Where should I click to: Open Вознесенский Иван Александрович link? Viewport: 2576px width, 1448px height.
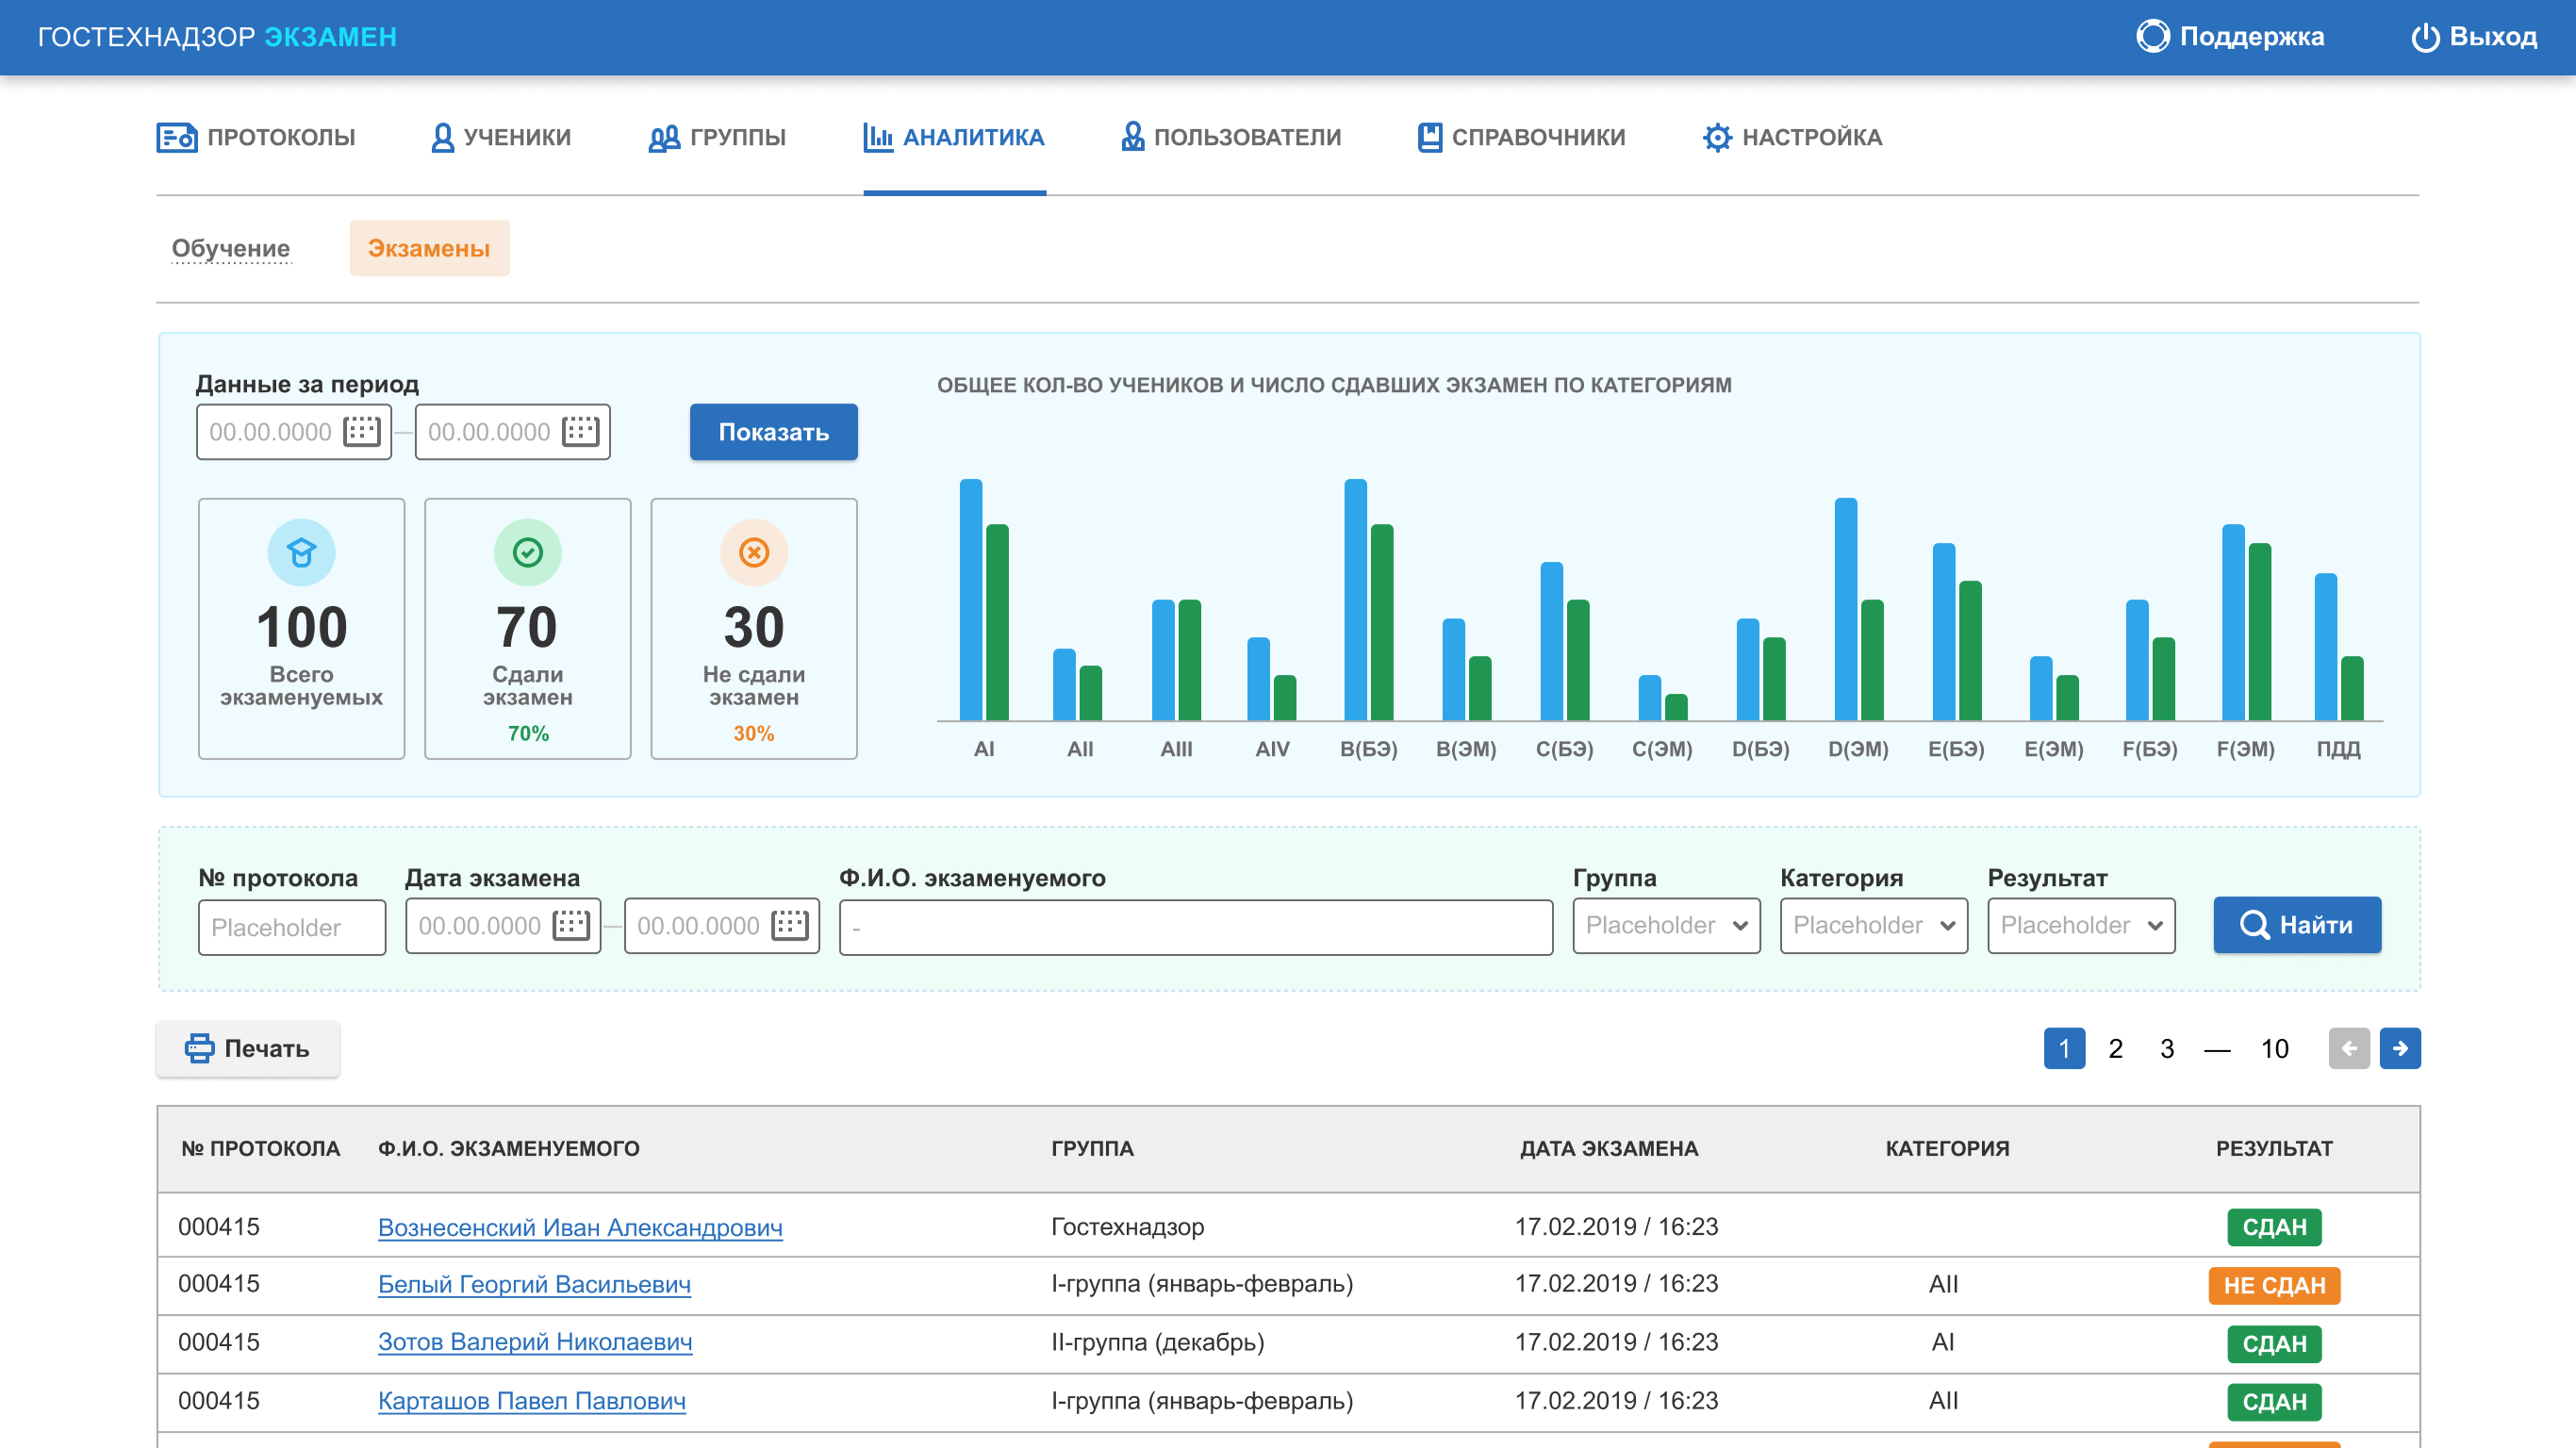pyautogui.click(x=580, y=1227)
